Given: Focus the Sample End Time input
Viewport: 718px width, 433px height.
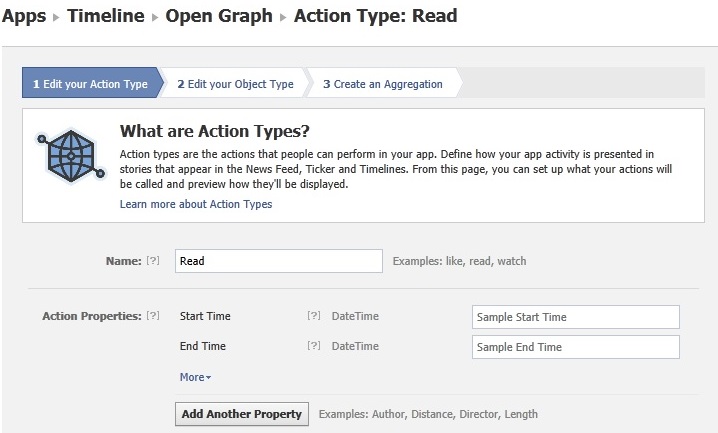Looking at the screenshot, I should (x=575, y=347).
